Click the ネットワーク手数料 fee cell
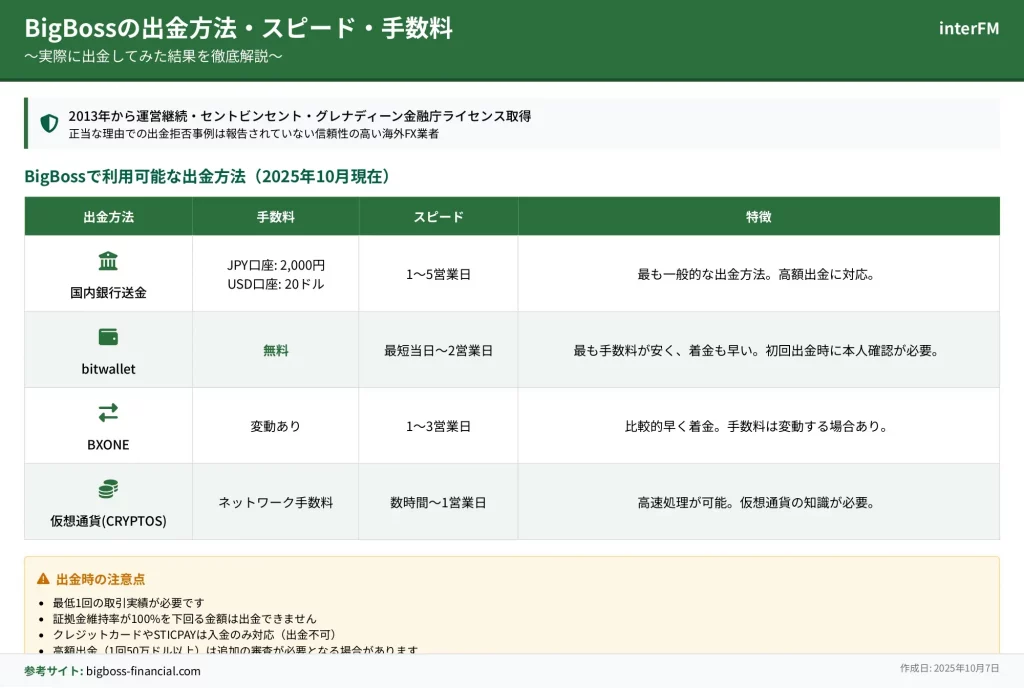 point(275,502)
